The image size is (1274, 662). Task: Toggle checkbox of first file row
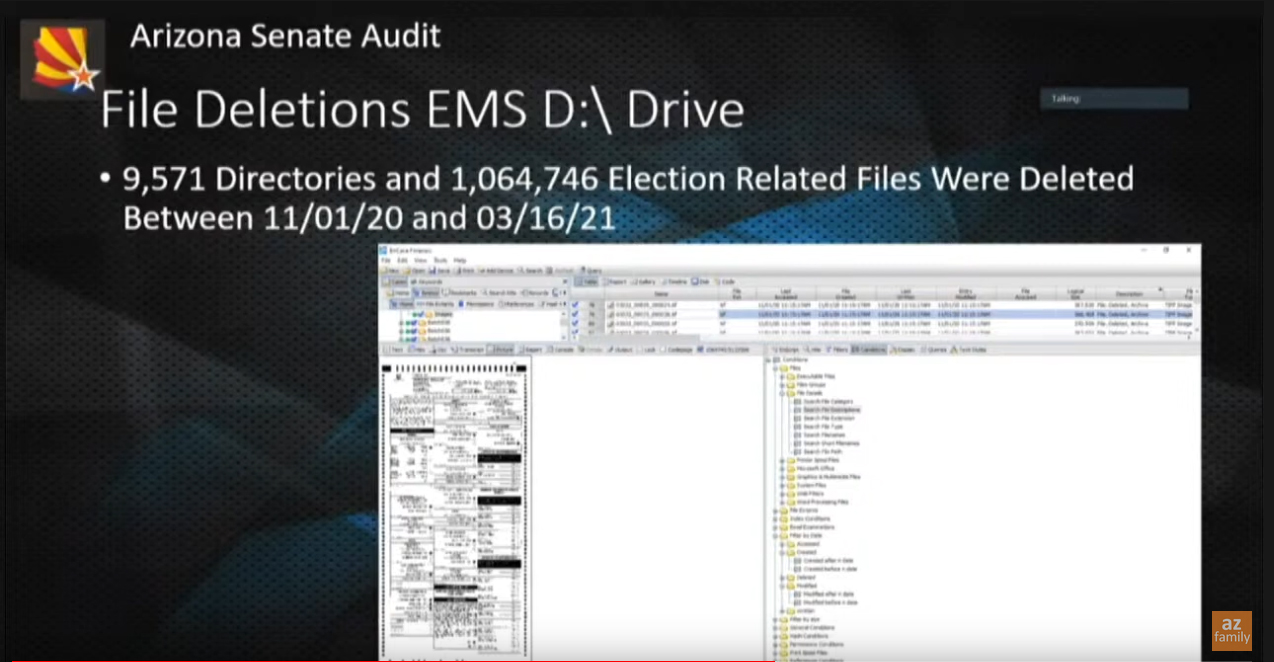[575, 304]
